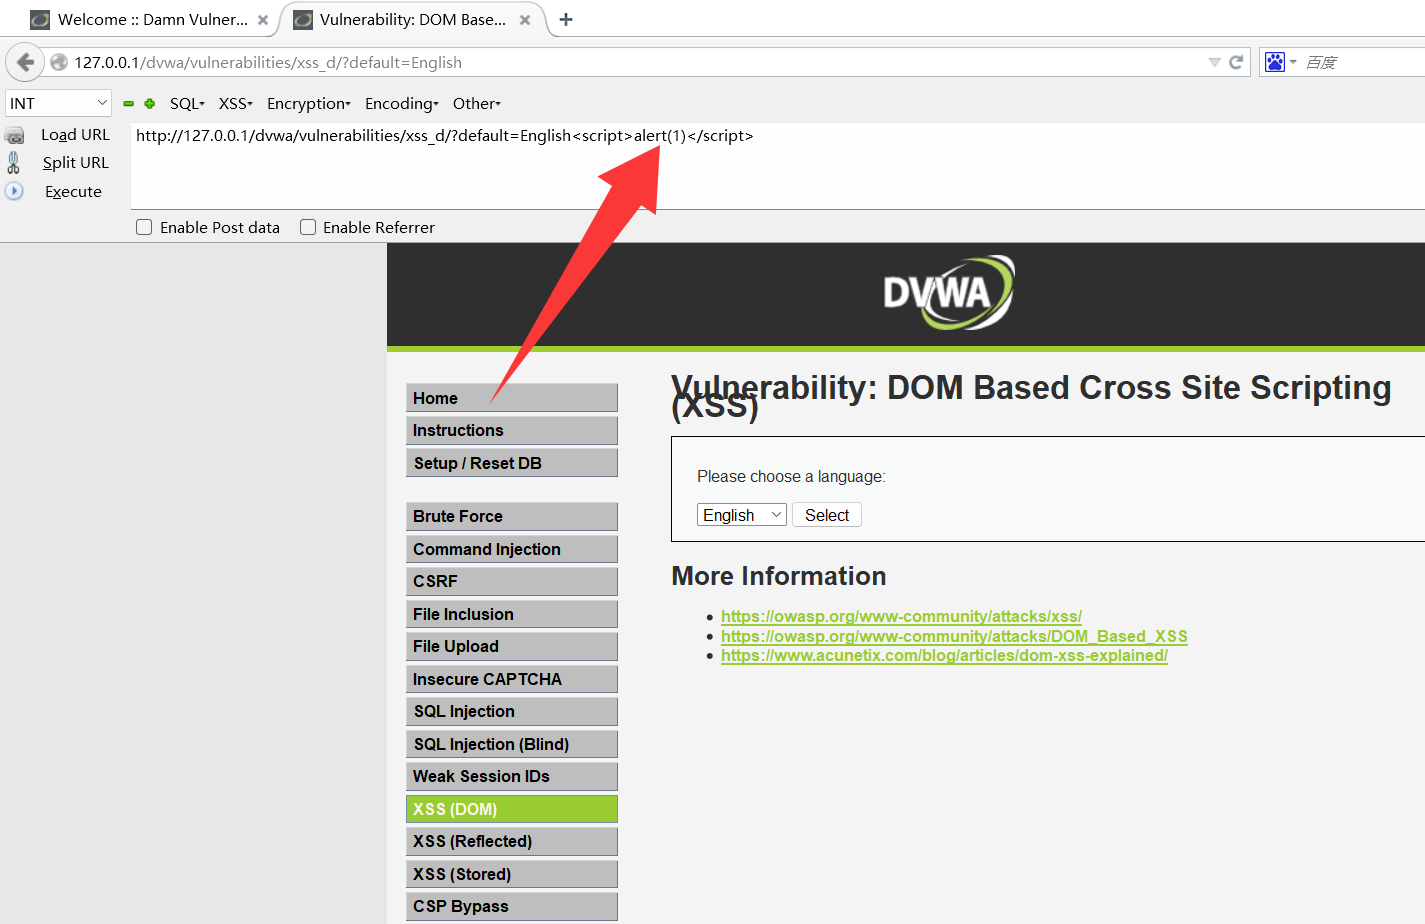Close the Welcome Damn Vulnerable tab
Image resolution: width=1425 pixels, height=924 pixels.
[263, 20]
